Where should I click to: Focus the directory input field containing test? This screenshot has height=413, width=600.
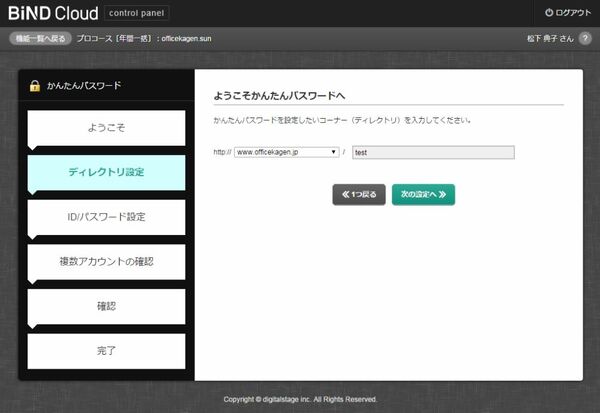point(433,152)
